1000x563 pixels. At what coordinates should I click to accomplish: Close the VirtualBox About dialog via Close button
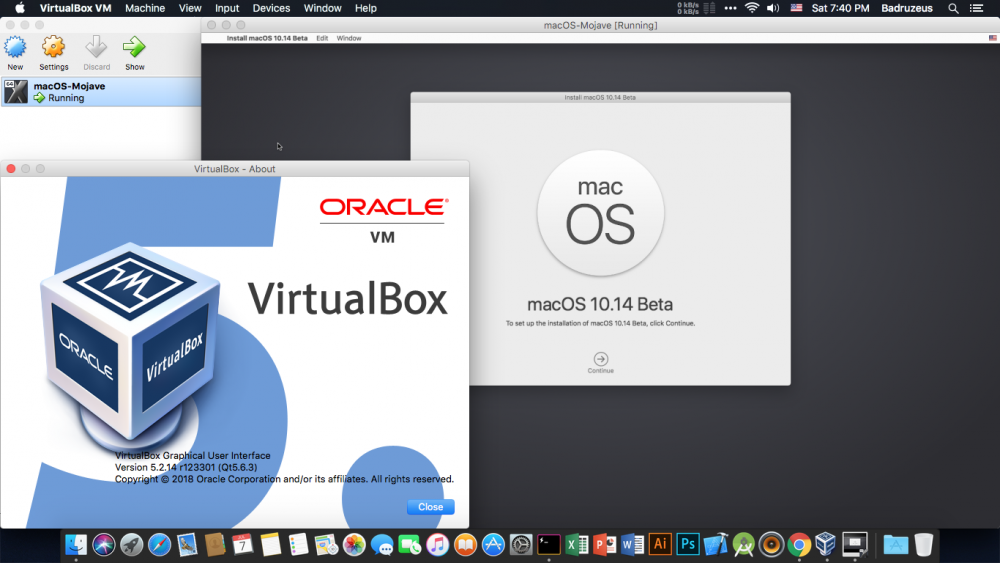click(x=430, y=507)
